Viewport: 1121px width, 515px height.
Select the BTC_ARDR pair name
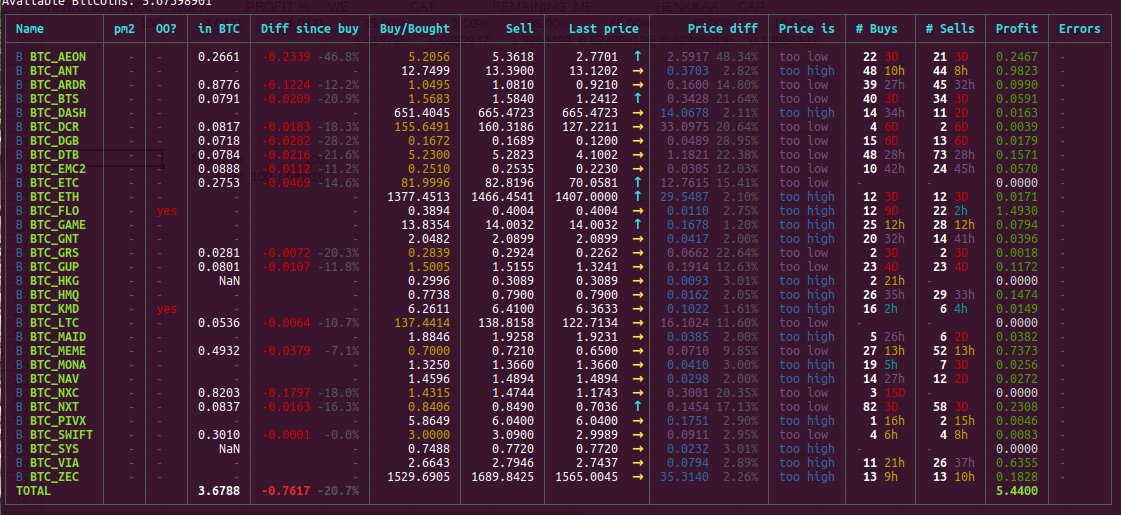pos(58,84)
